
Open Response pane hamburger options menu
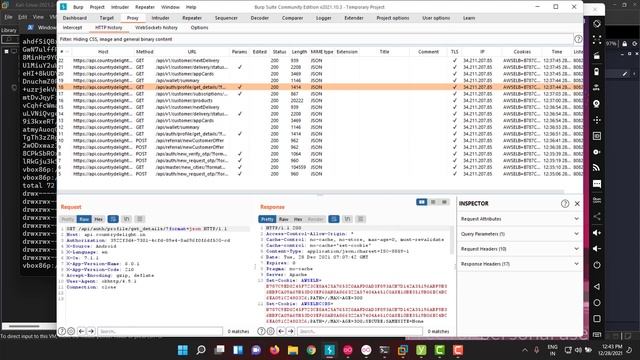(361, 219)
